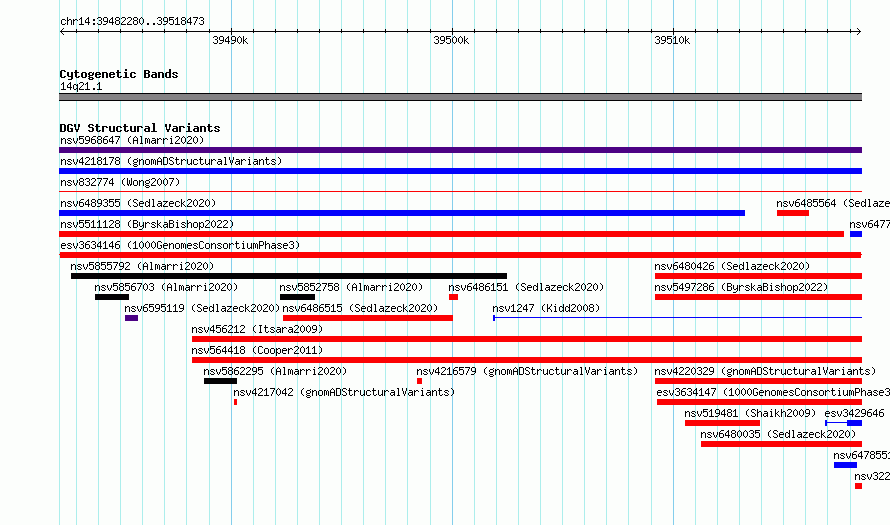Click the 14q21.1 cytogenetic band bar
Screen dimensions: 890x525
click(460, 97)
